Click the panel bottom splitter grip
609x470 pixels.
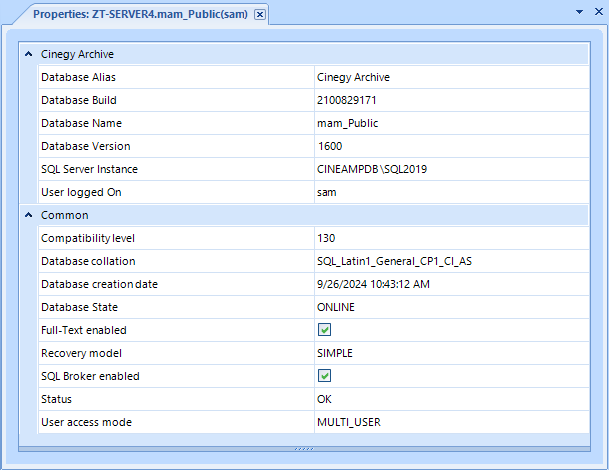(x=304, y=449)
